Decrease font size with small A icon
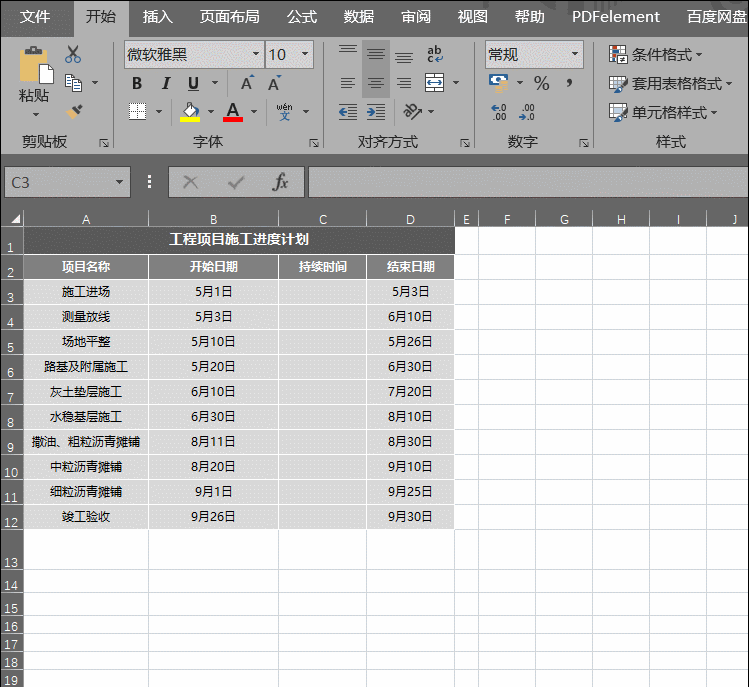Screen dimensions: 749x687 [274, 83]
